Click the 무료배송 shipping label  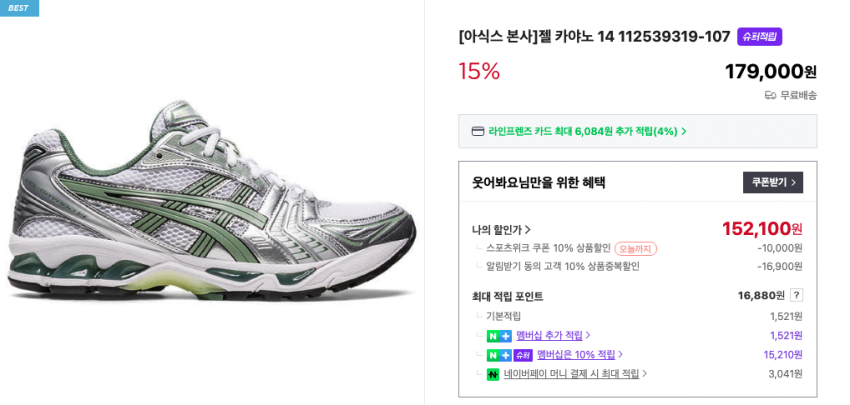[798, 95]
